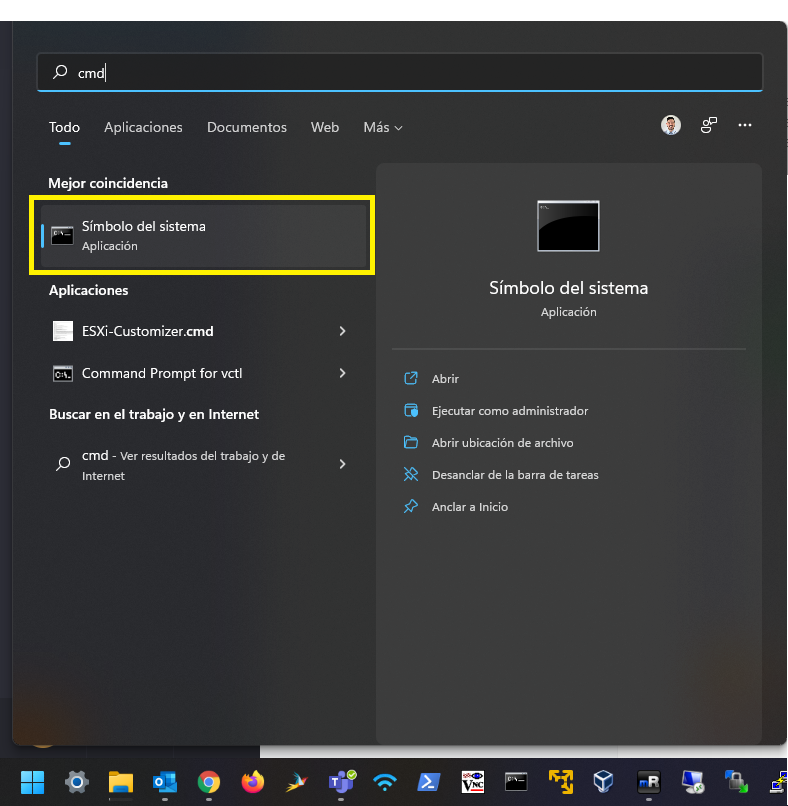788x806 pixels.
Task: Open the Wi-Fi app icon in the taskbar
Action: tap(384, 782)
